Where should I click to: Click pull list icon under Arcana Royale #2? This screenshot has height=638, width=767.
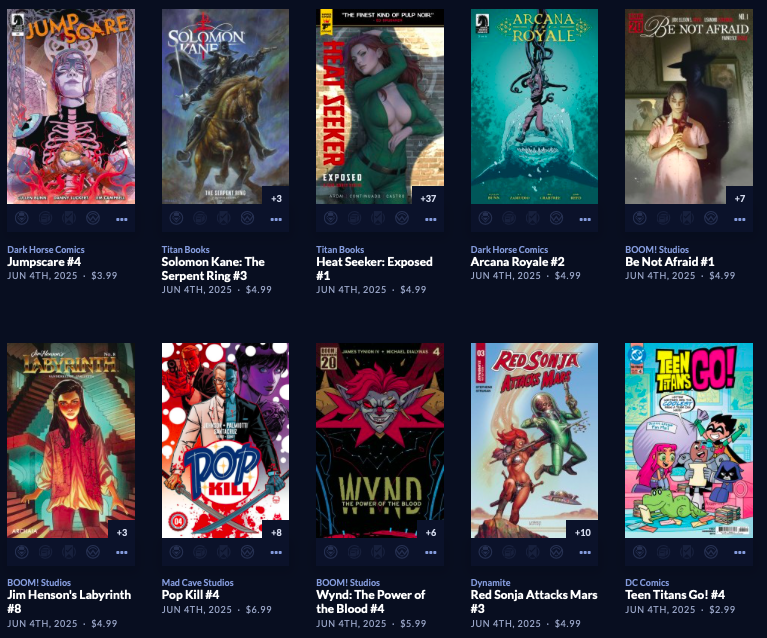[x=485, y=218]
